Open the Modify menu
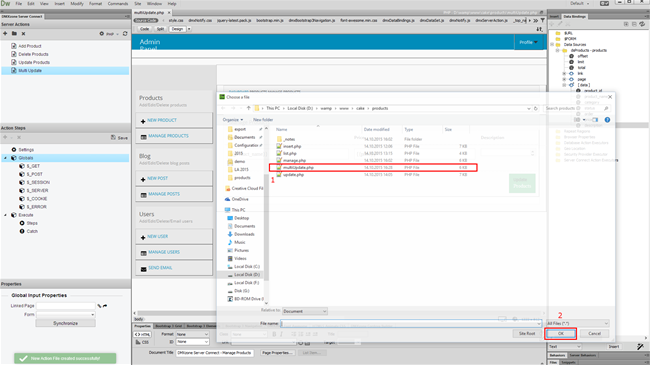Screen dimensions: 650x365 tap(77, 3)
